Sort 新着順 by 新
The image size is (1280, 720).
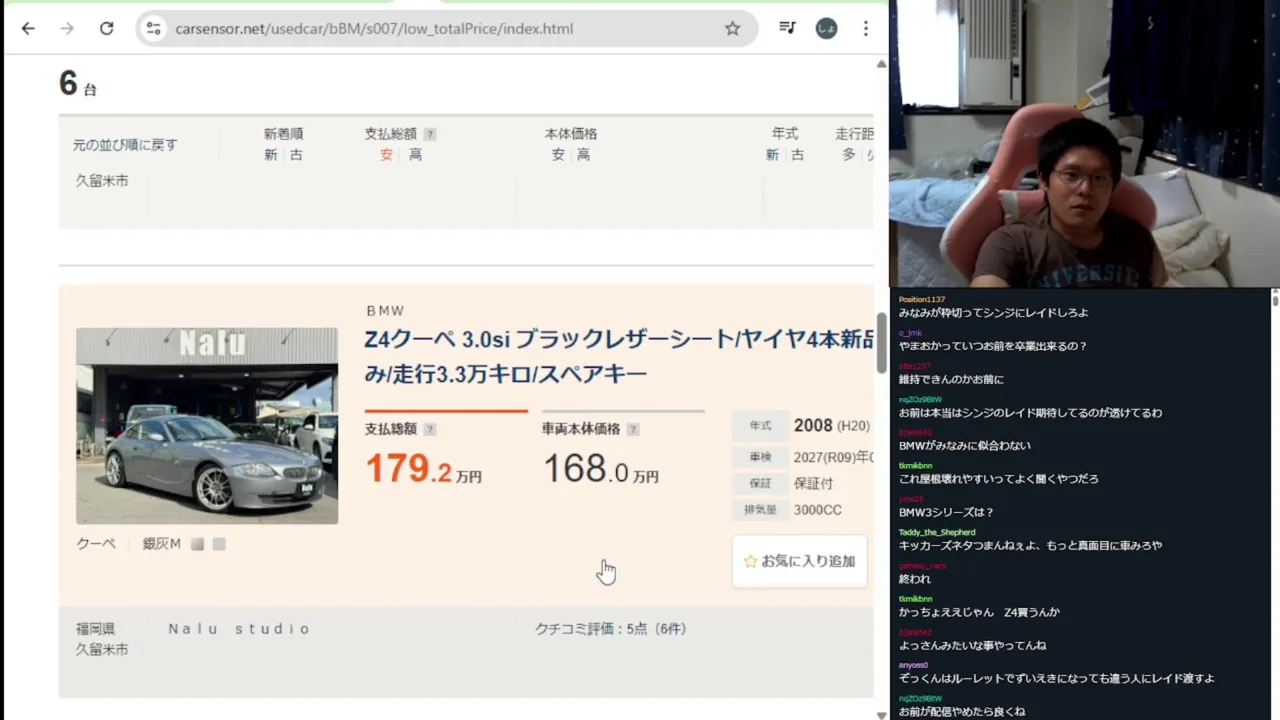tap(270, 155)
